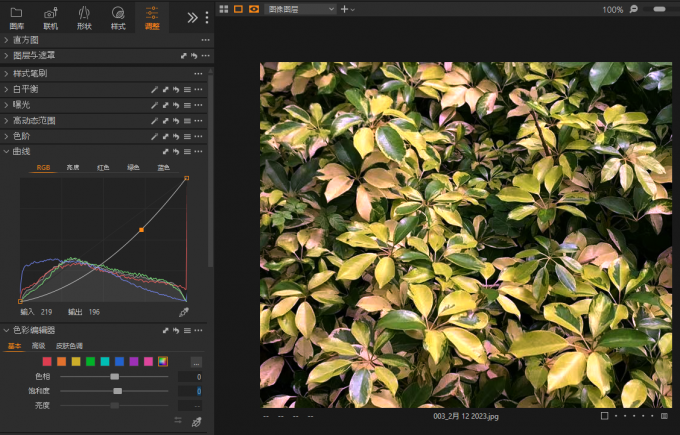Click copy-apply arrow in 曝光 row
Image resolution: width=680 pixels, height=435 pixels.
166,105
